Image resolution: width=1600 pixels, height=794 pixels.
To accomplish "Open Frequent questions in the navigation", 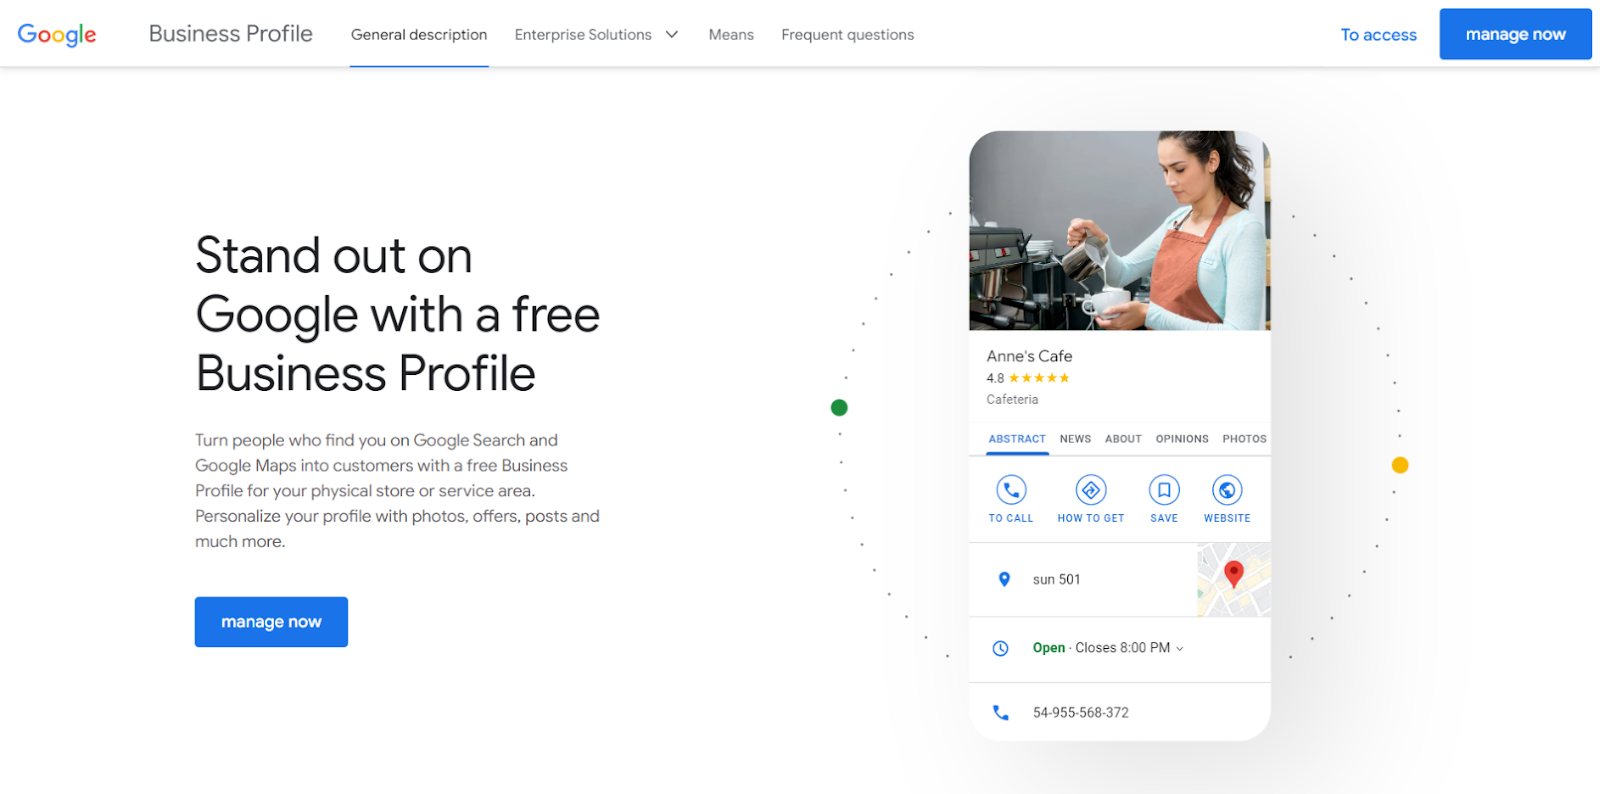I will pyautogui.click(x=848, y=34).
